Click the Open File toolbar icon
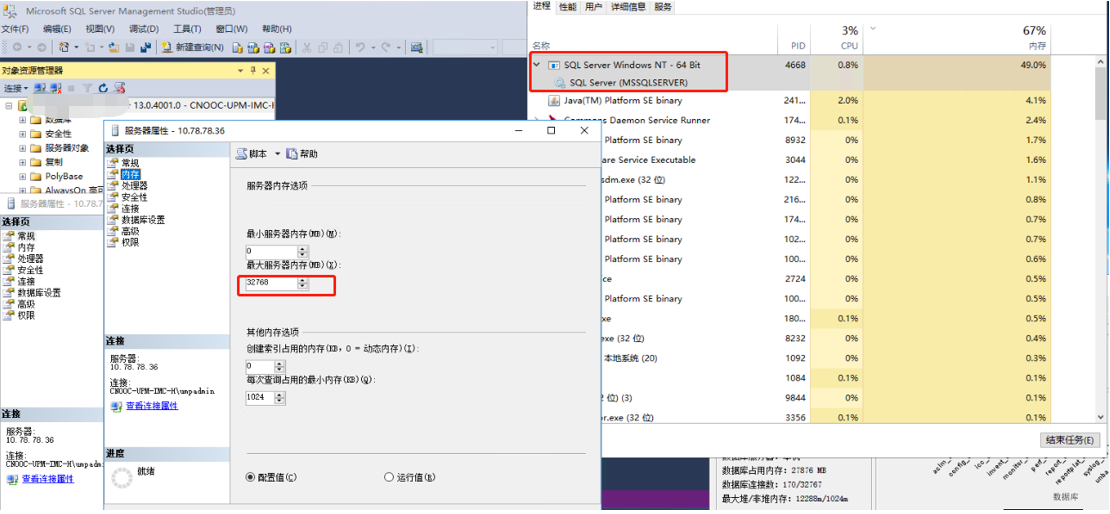 [114, 47]
